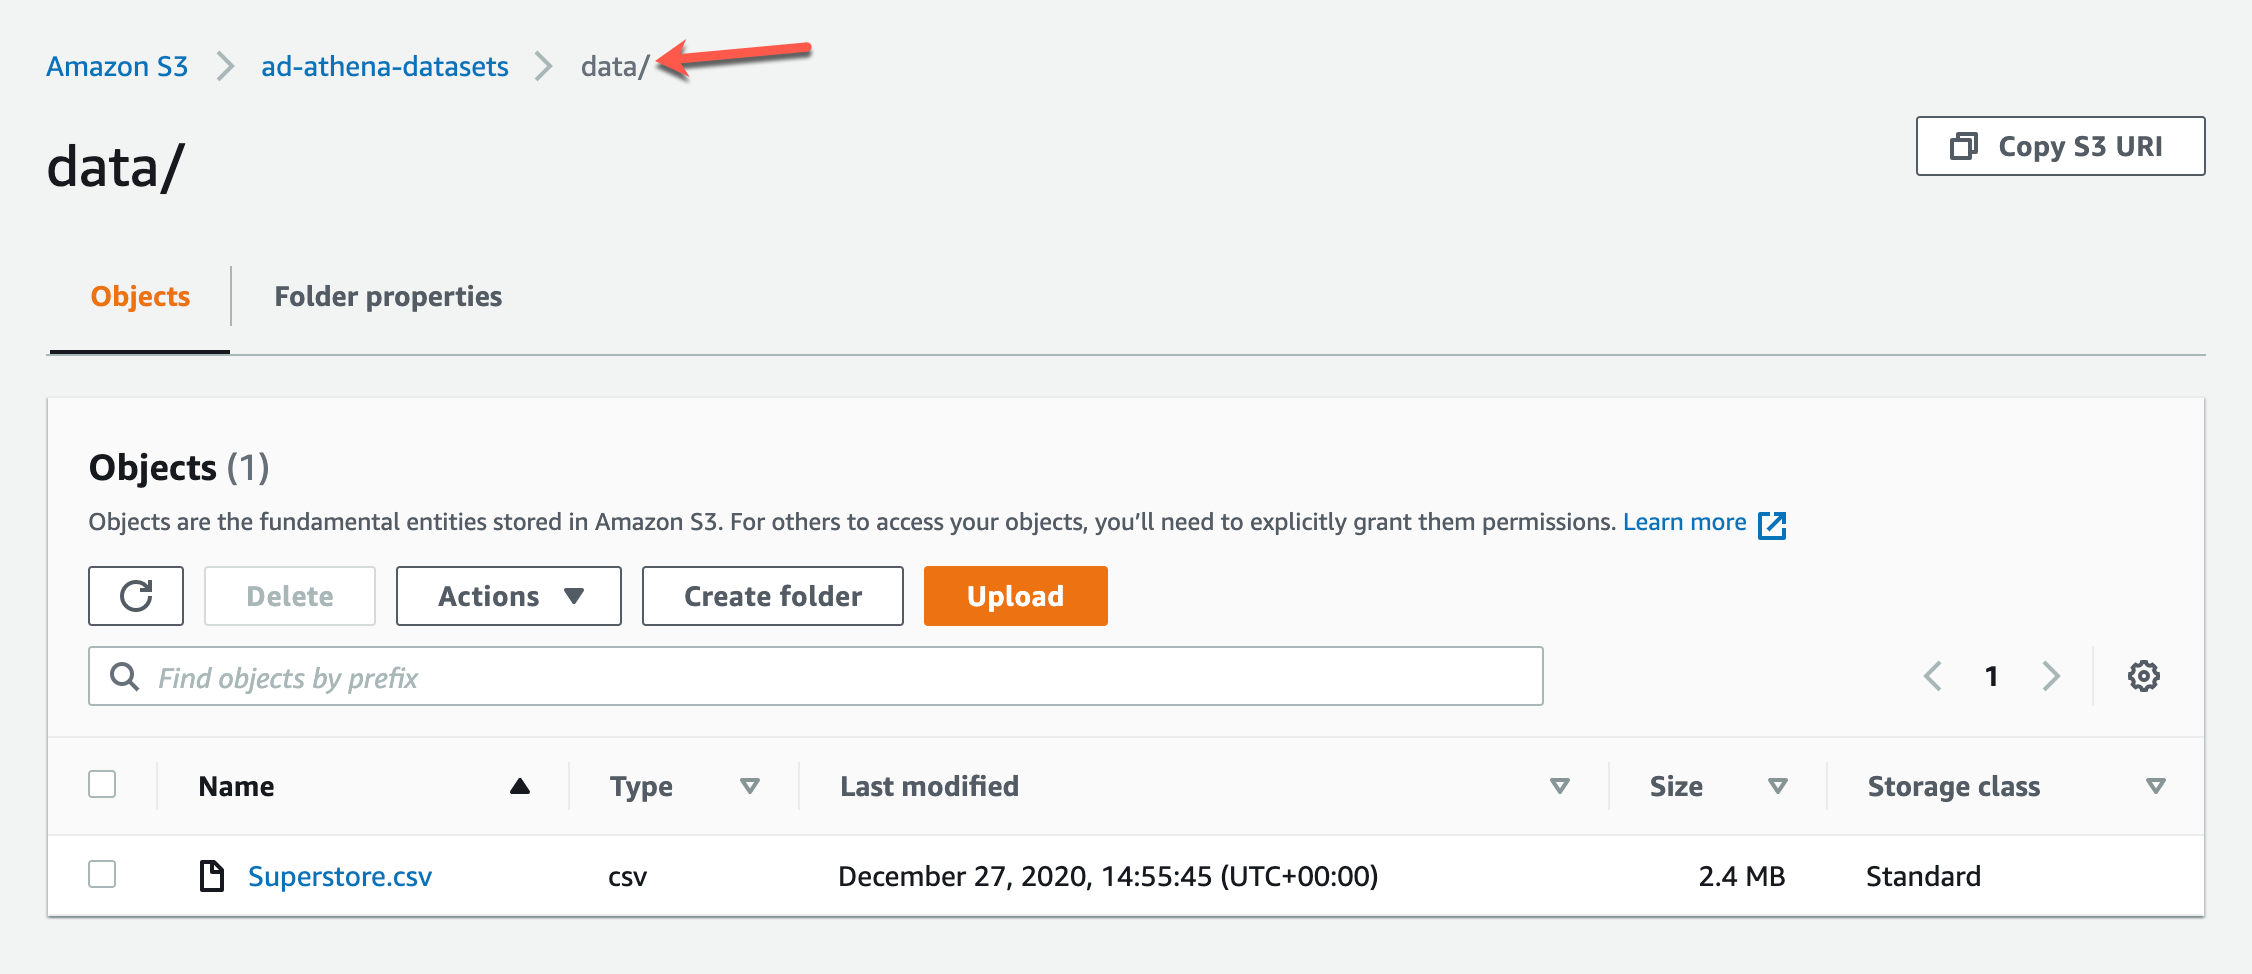This screenshot has width=2252, height=974.
Task: Switch to Folder properties tab
Action: (388, 296)
